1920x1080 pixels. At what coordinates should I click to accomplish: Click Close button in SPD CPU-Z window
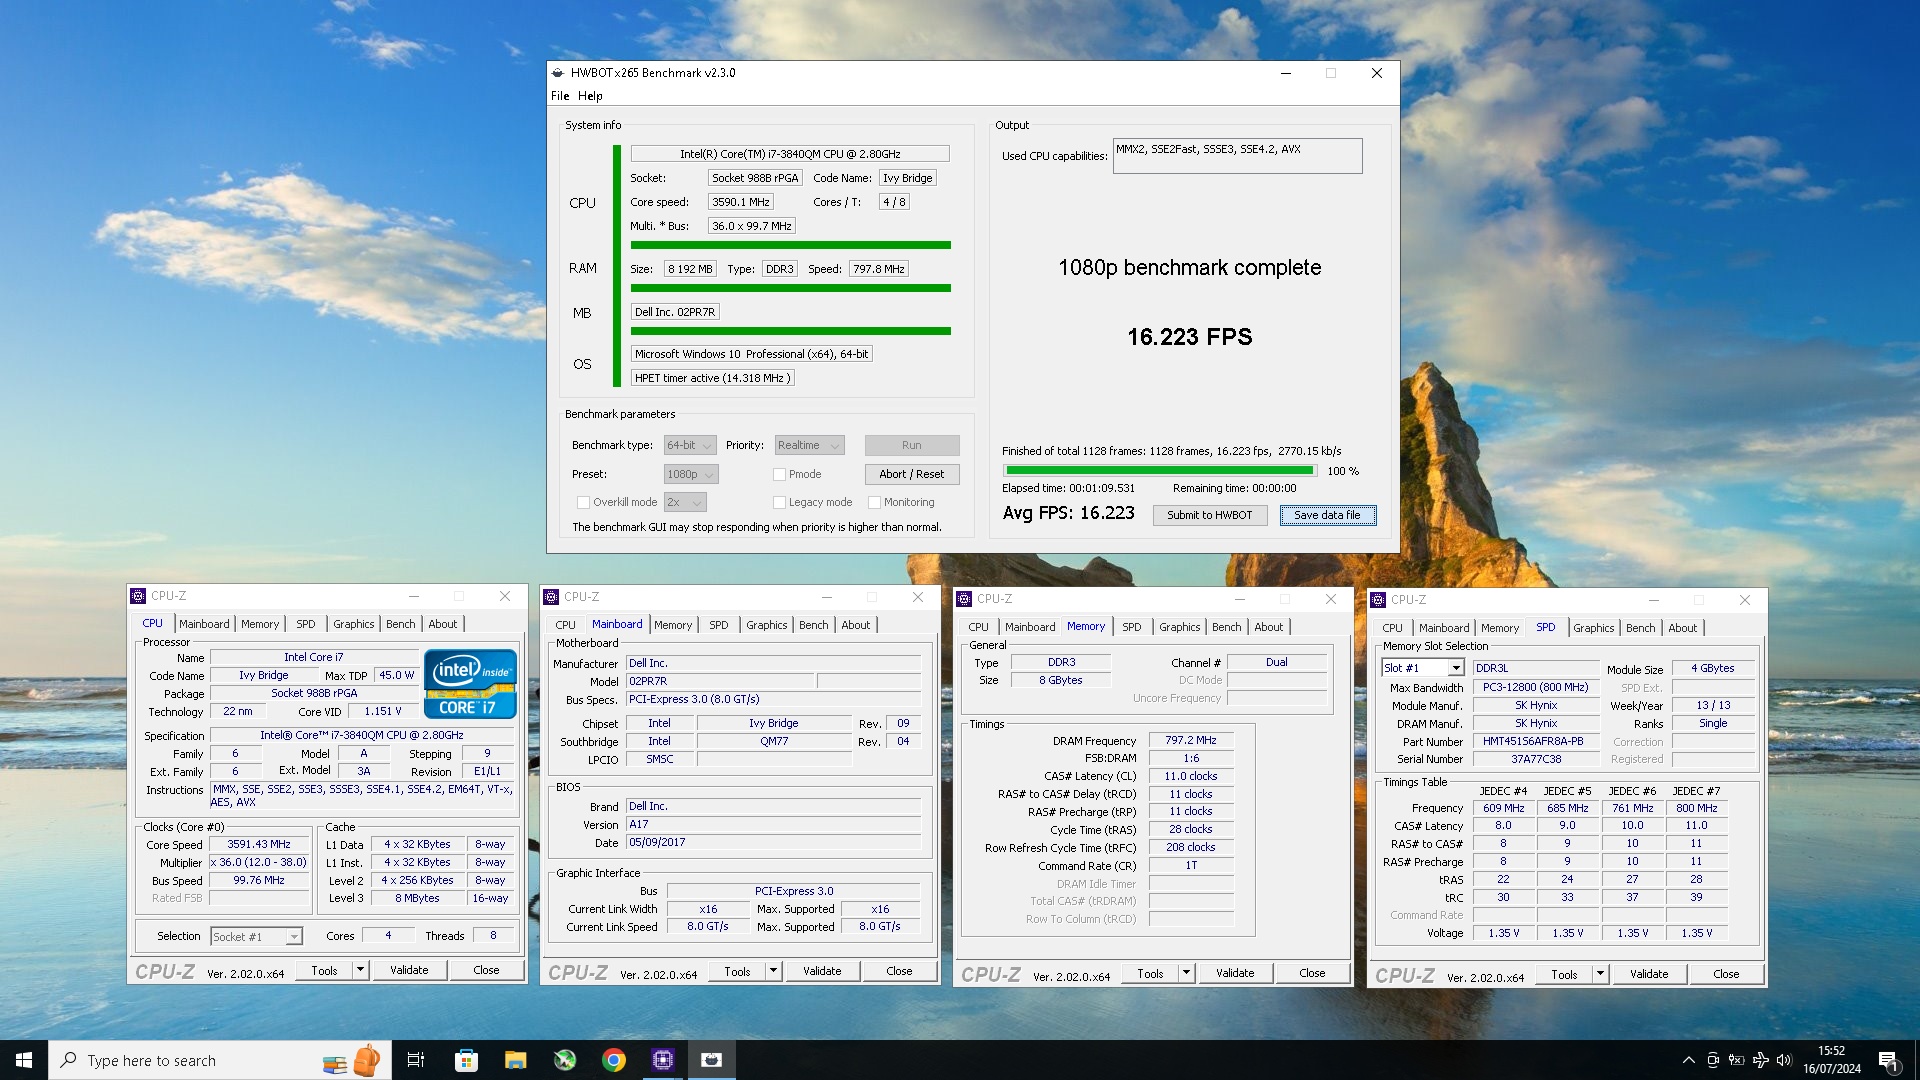tap(1726, 974)
